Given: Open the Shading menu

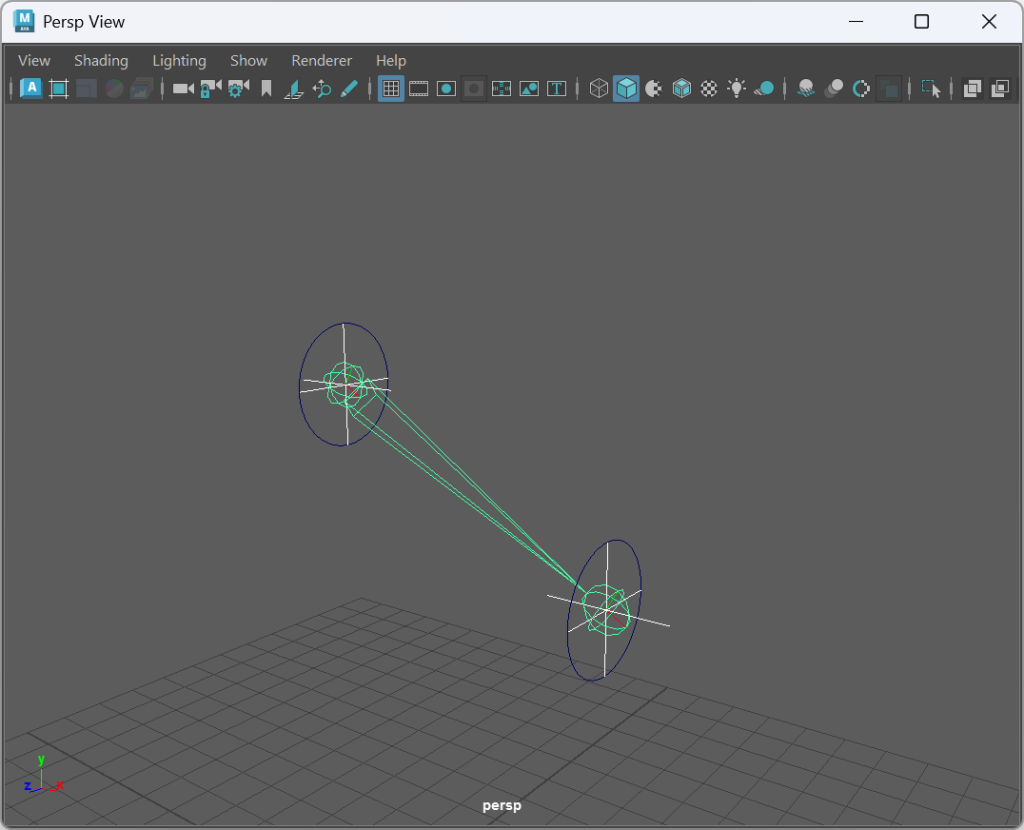Looking at the screenshot, I should [x=101, y=61].
